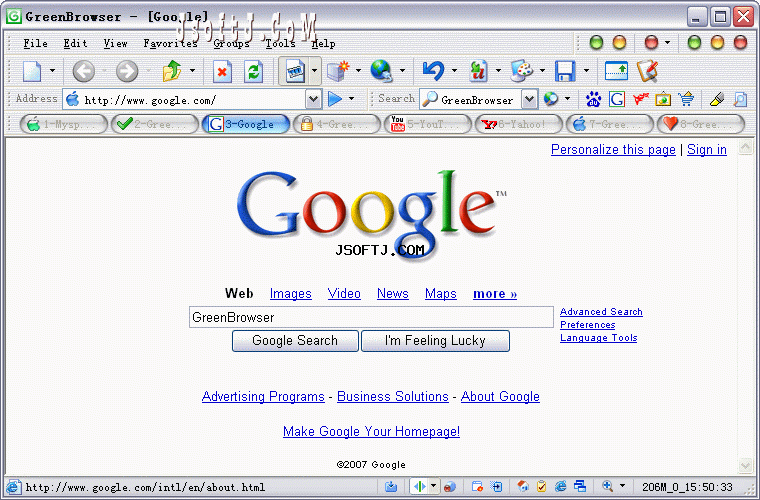
Task: Open the Advanced Search link
Action: click(x=601, y=312)
